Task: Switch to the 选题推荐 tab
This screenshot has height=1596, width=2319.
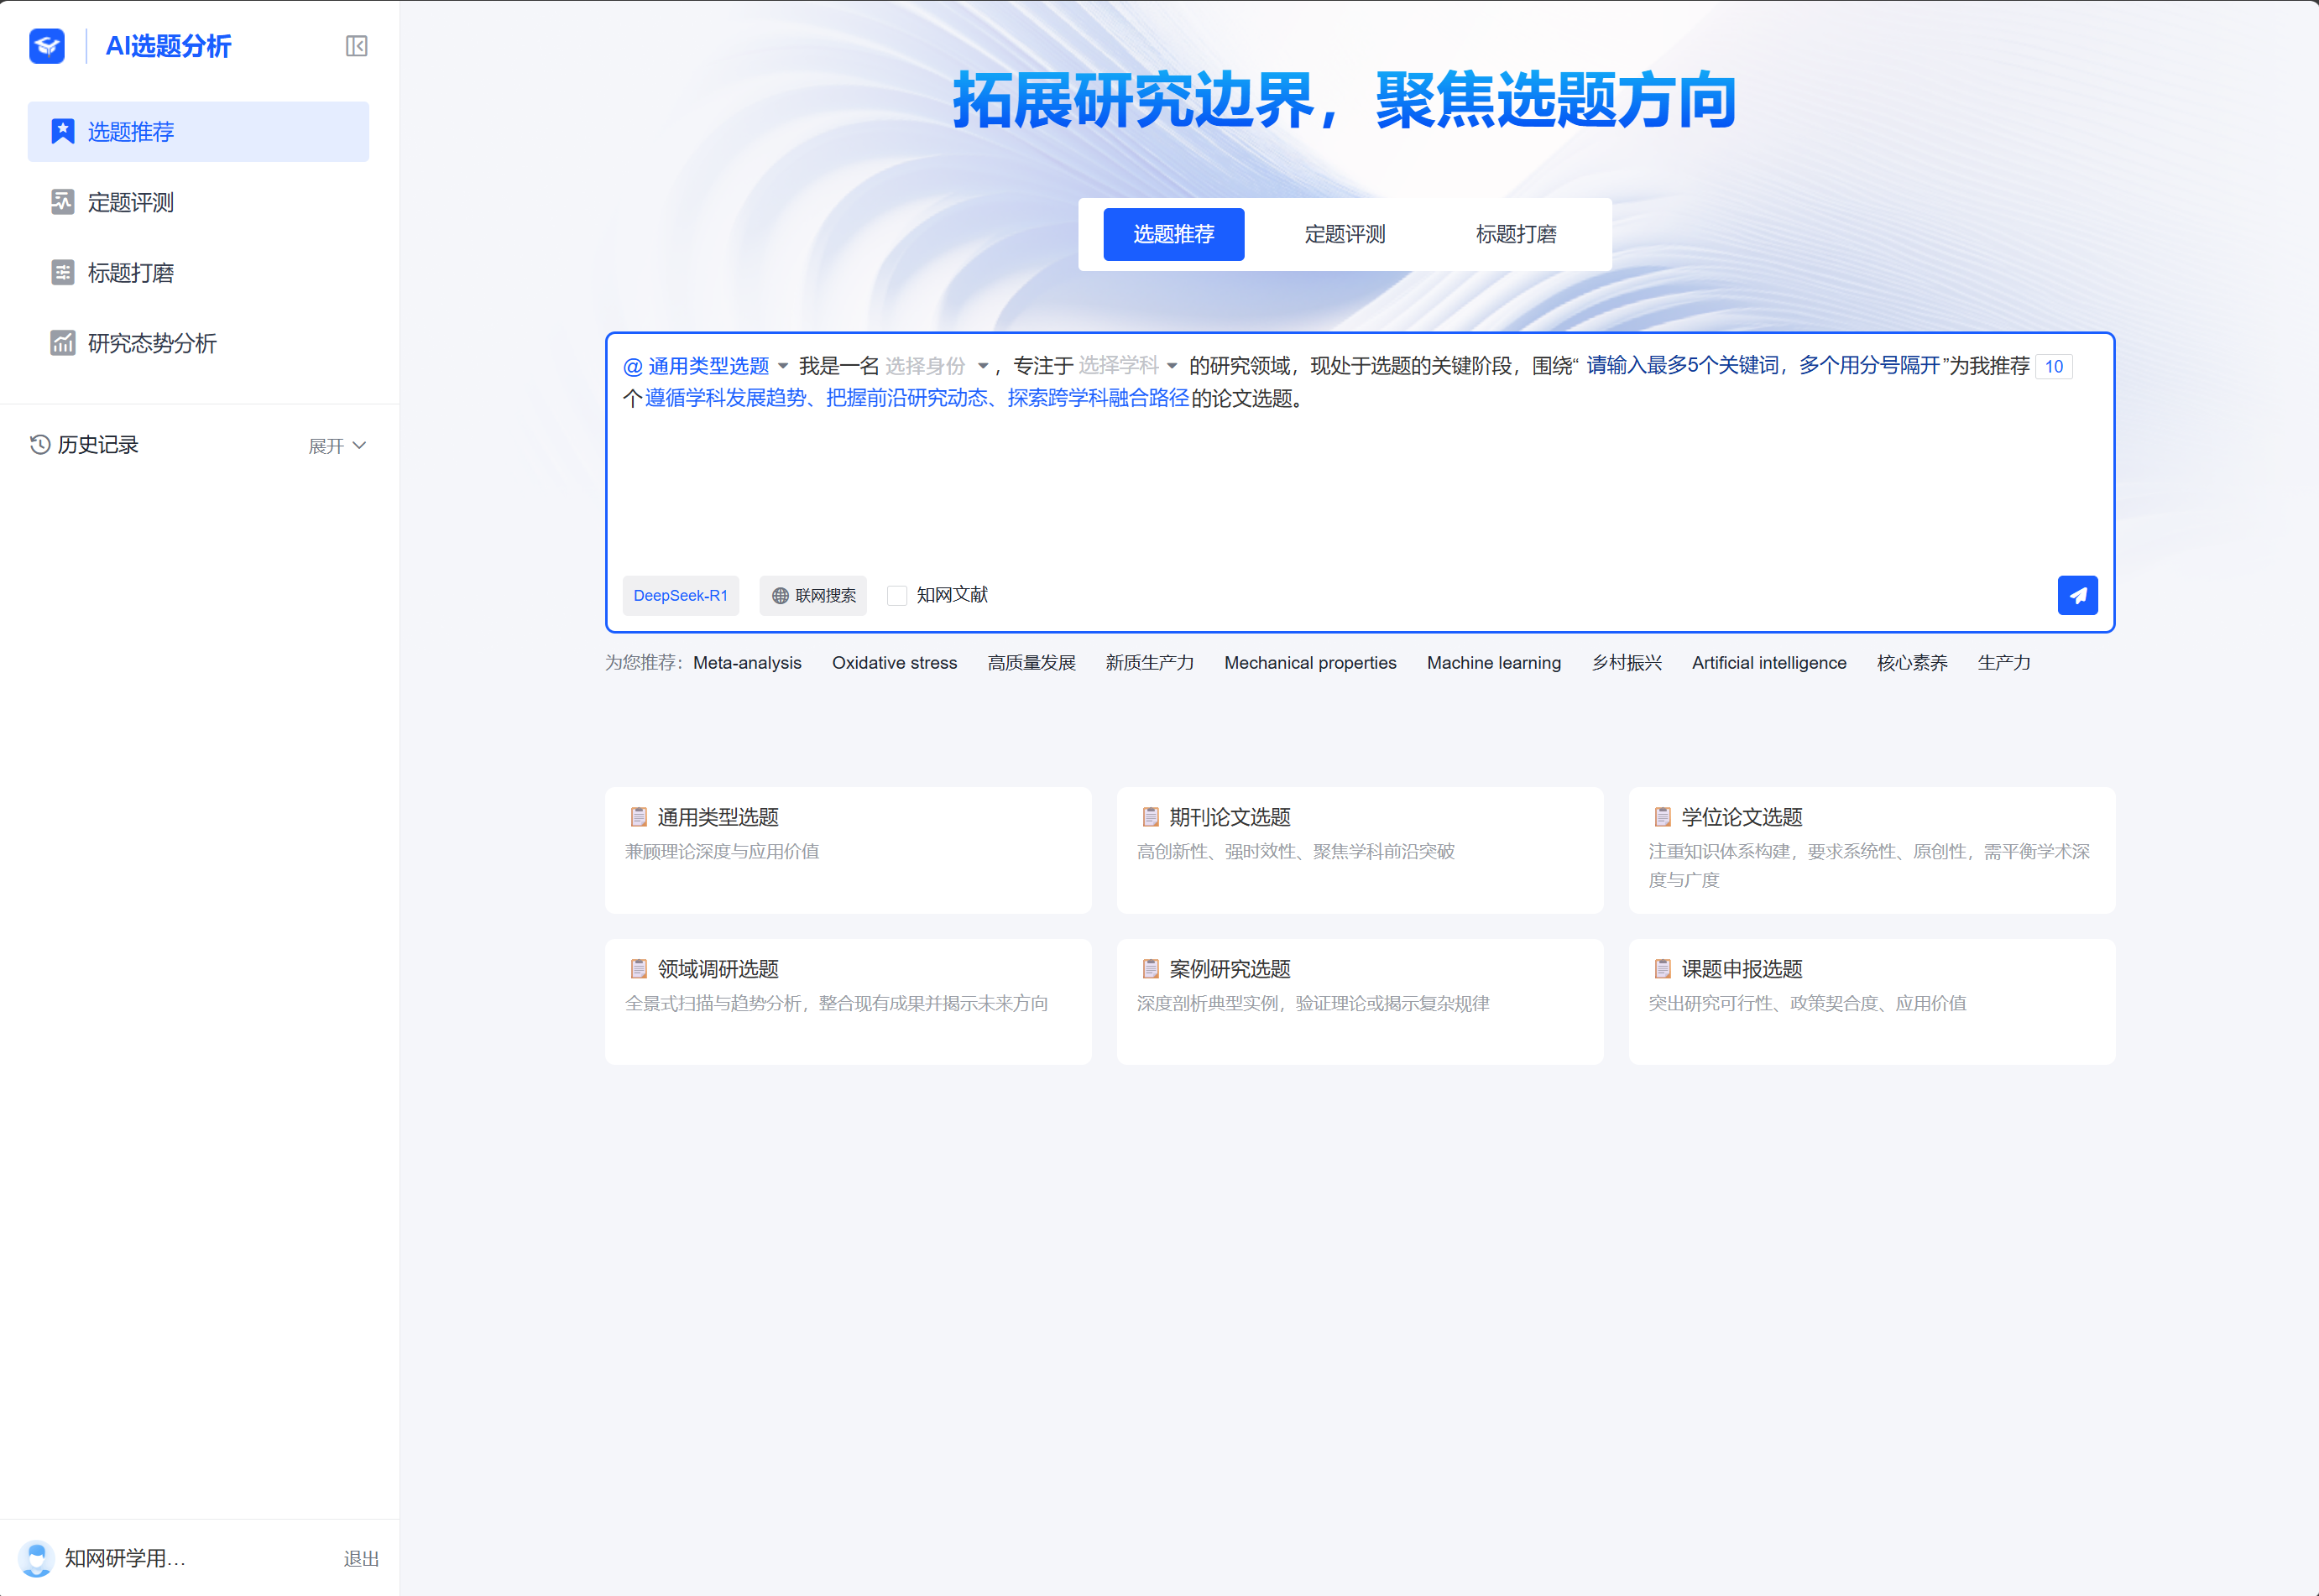Action: tap(1173, 234)
